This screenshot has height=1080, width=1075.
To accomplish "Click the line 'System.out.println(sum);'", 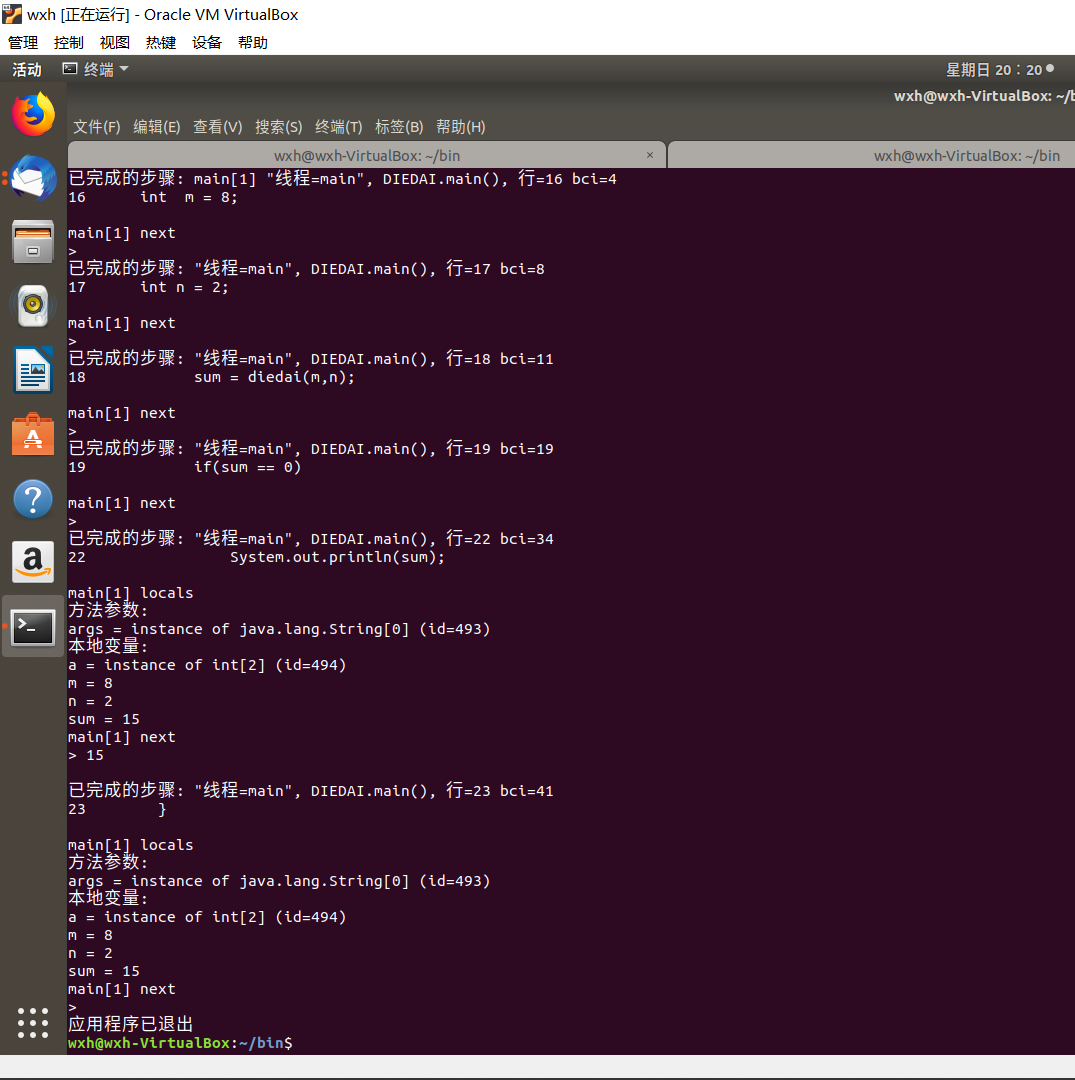I will 337,557.
